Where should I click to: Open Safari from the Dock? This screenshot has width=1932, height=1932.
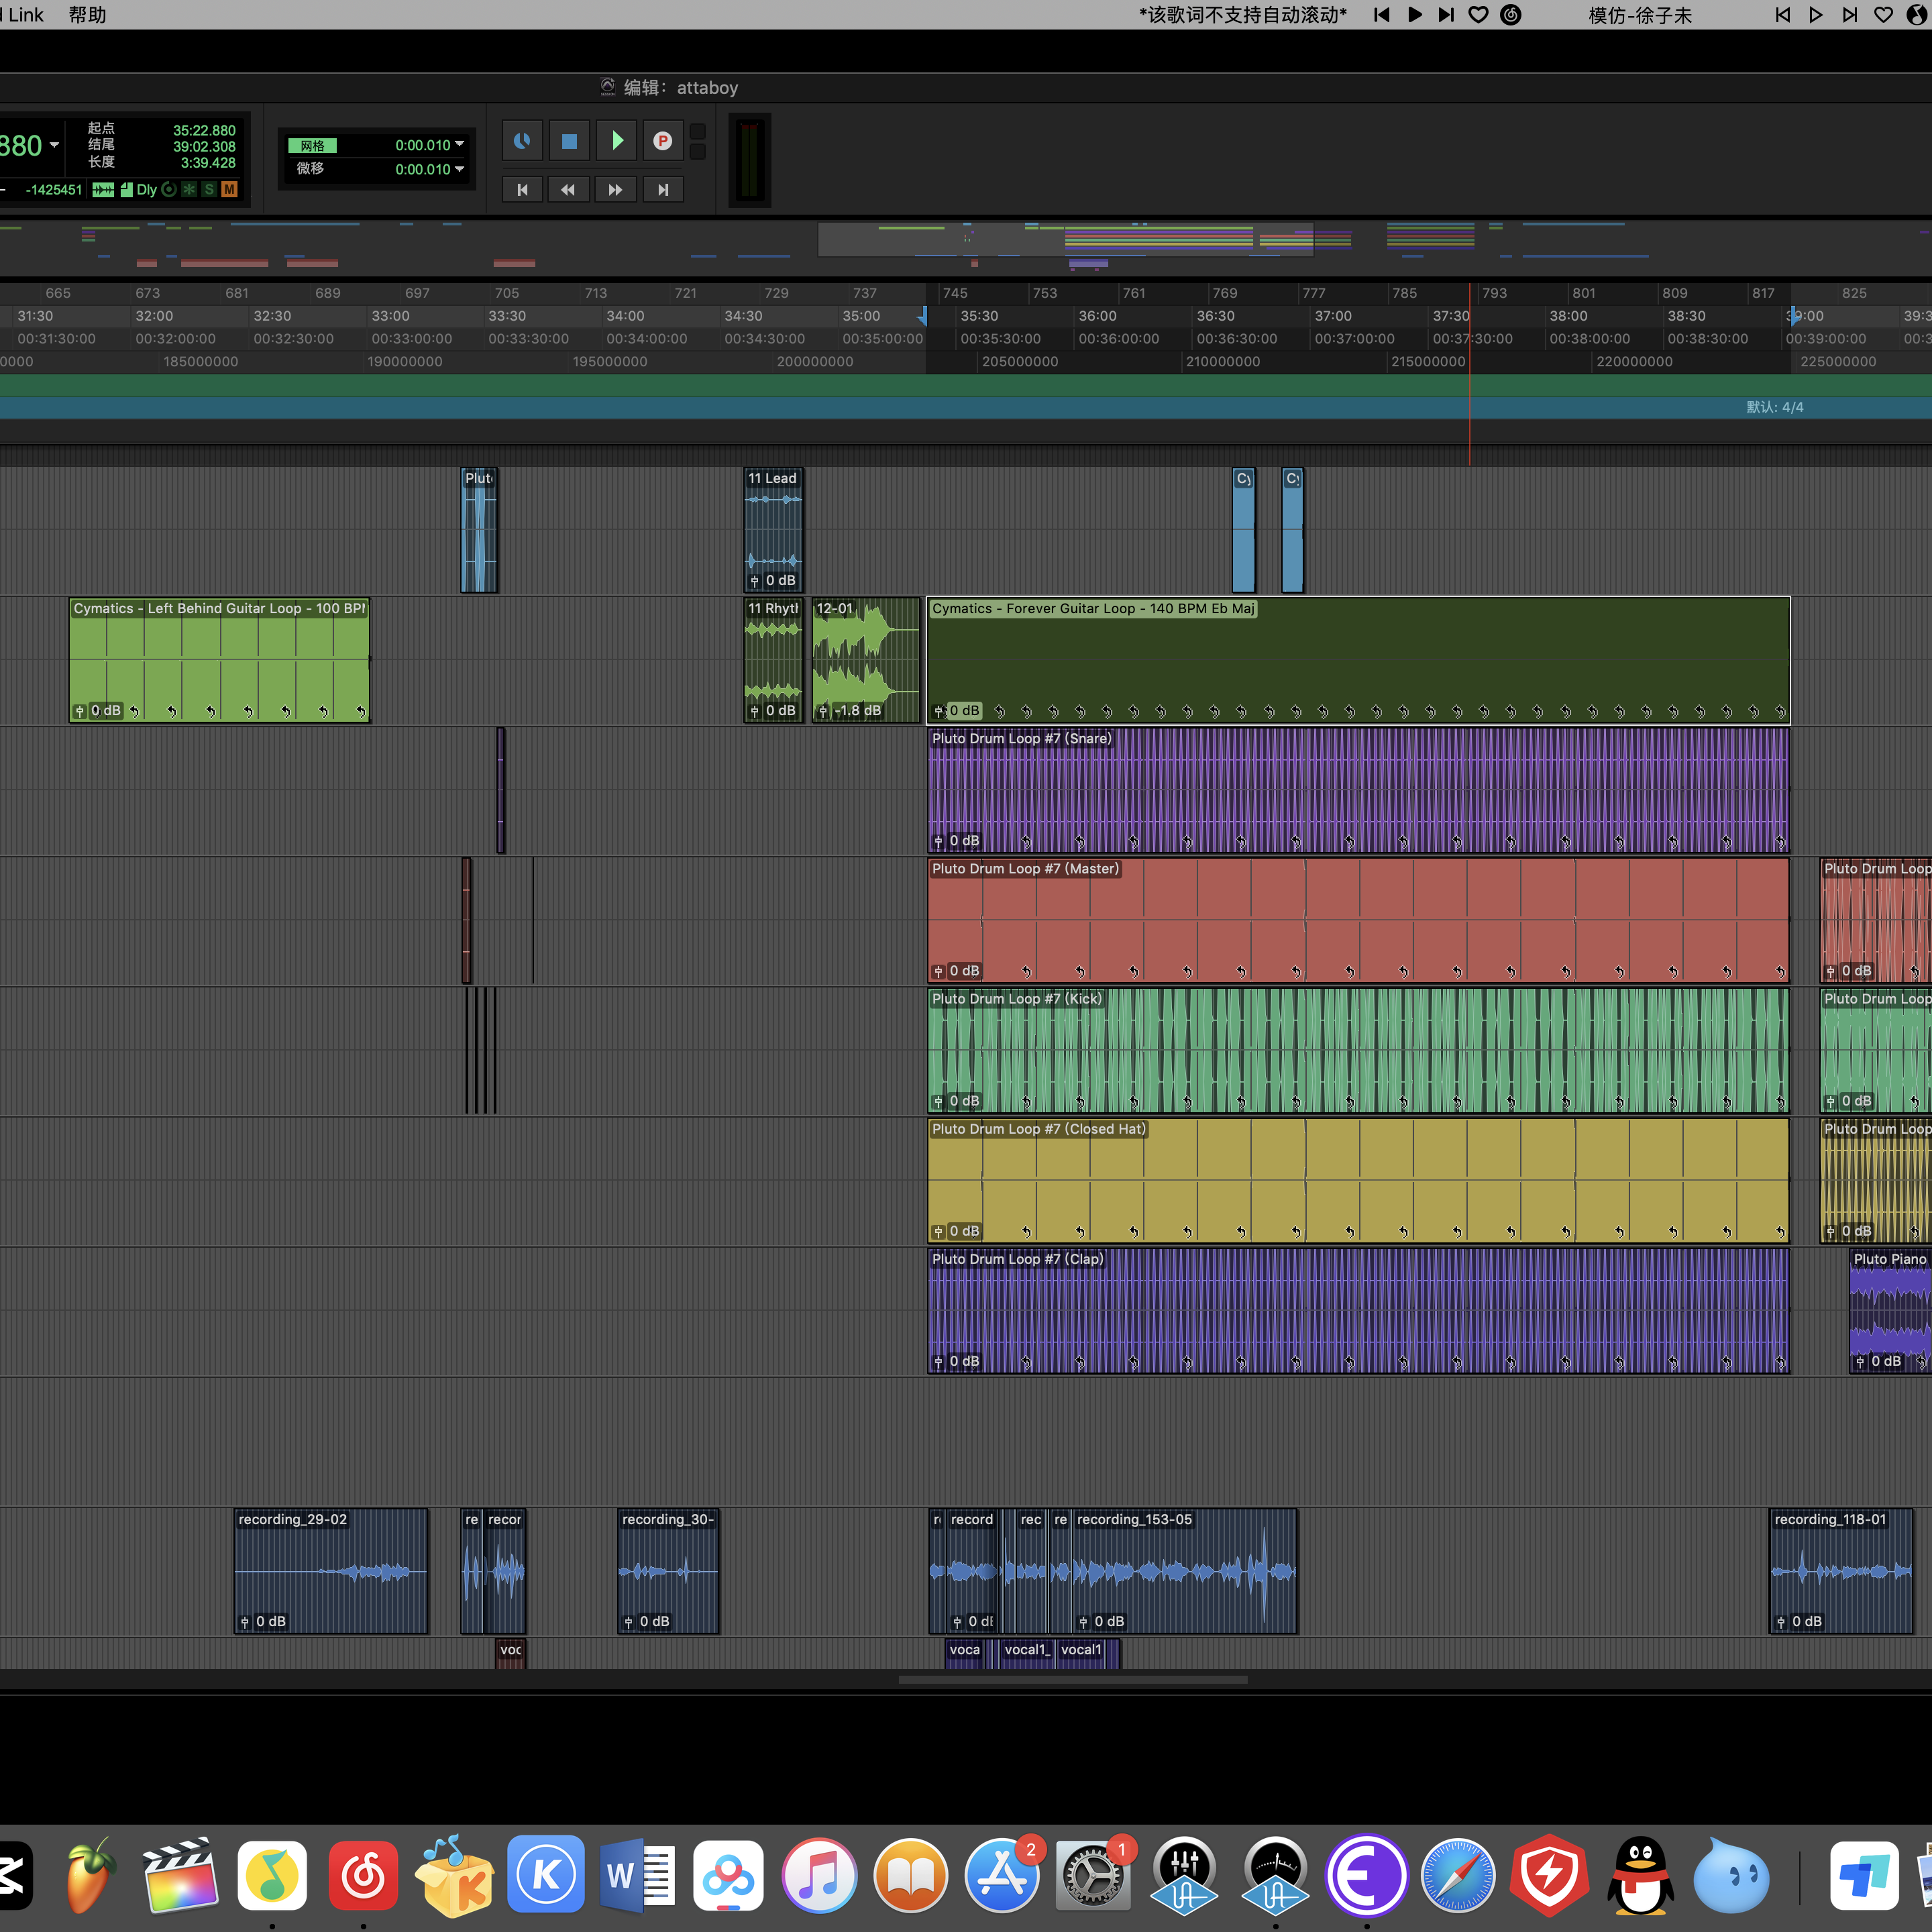pos(1457,1876)
